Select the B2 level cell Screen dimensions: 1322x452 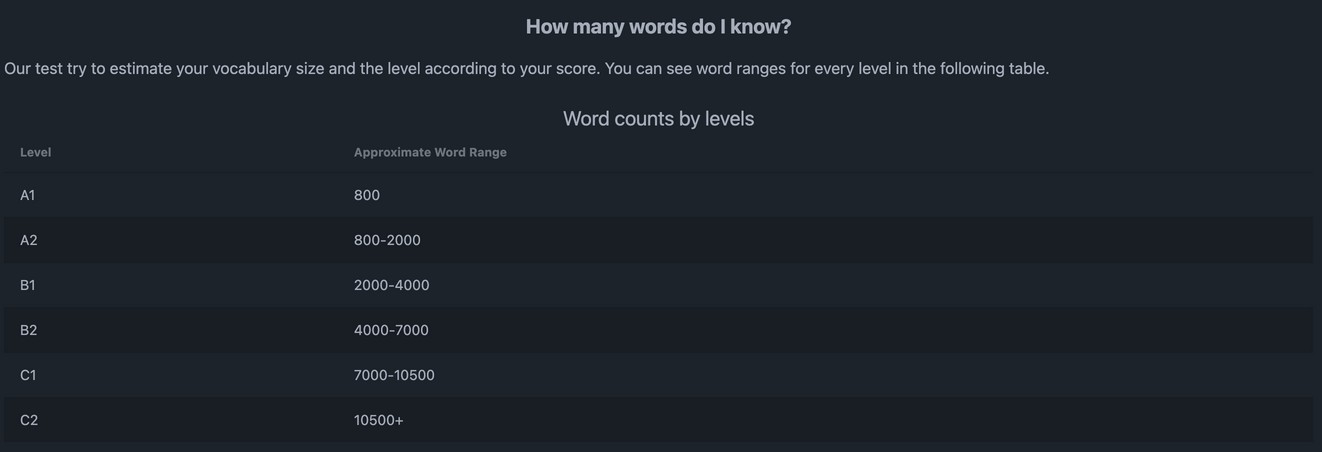tap(29, 330)
